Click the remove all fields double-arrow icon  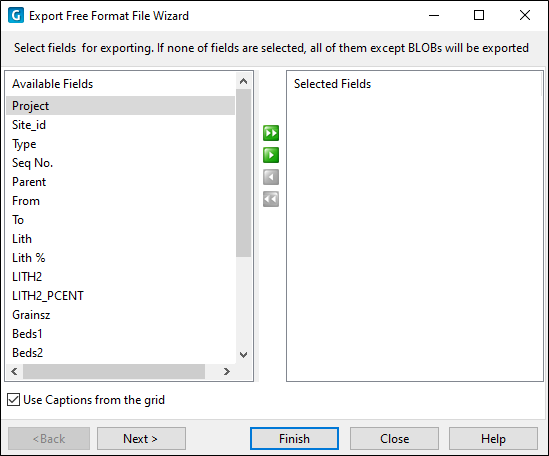(271, 199)
